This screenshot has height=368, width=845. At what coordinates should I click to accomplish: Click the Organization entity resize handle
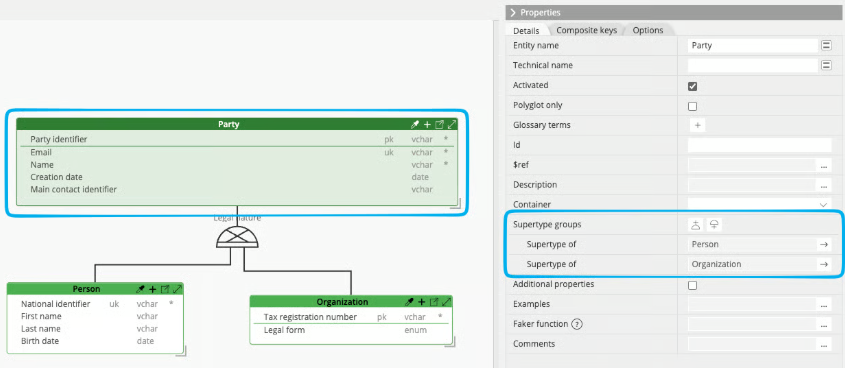pyautogui.click(x=451, y=341)
